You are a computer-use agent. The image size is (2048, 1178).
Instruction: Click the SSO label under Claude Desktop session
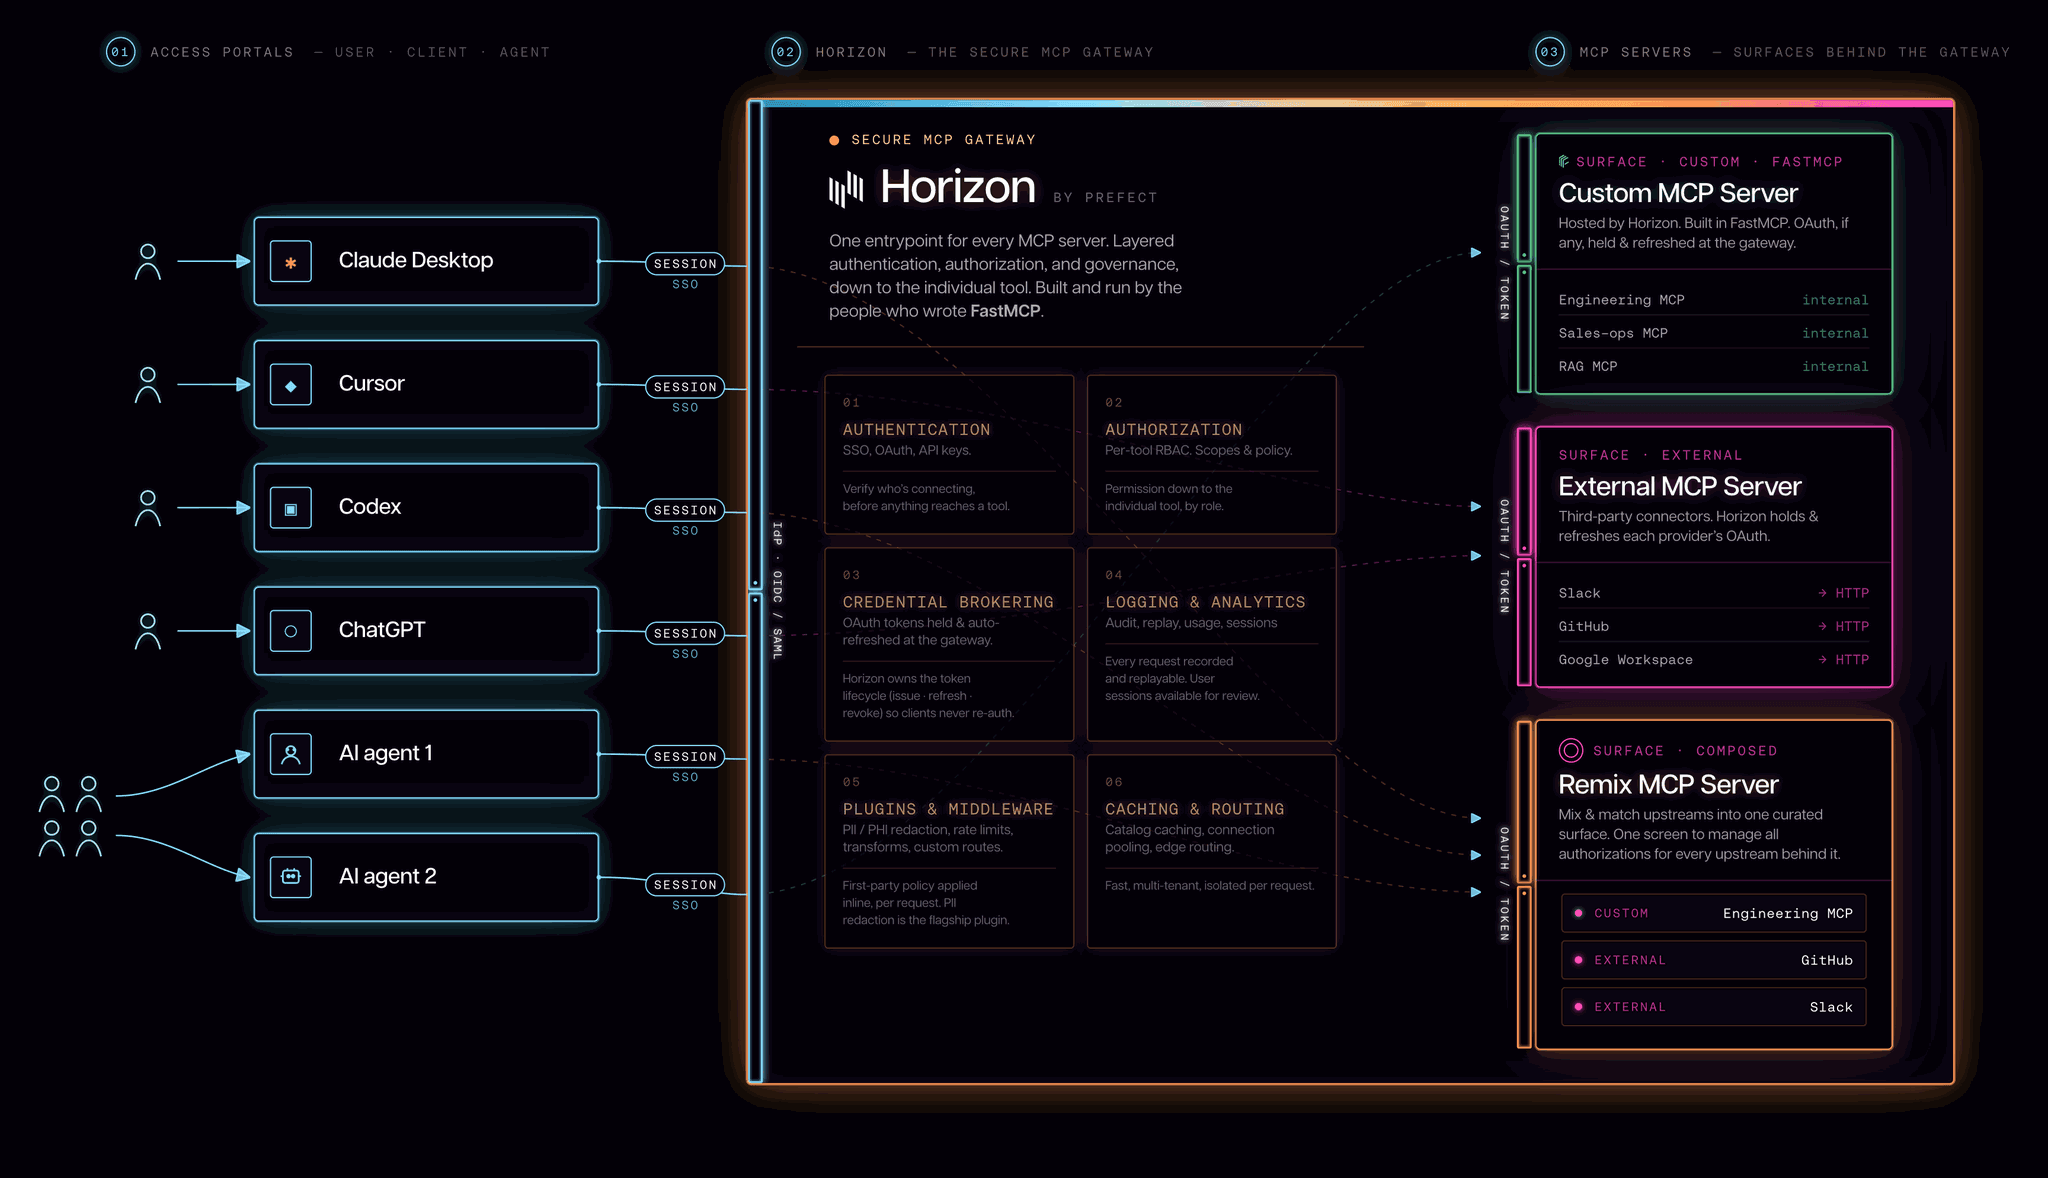pyautogui.click(x=685, y=285)
